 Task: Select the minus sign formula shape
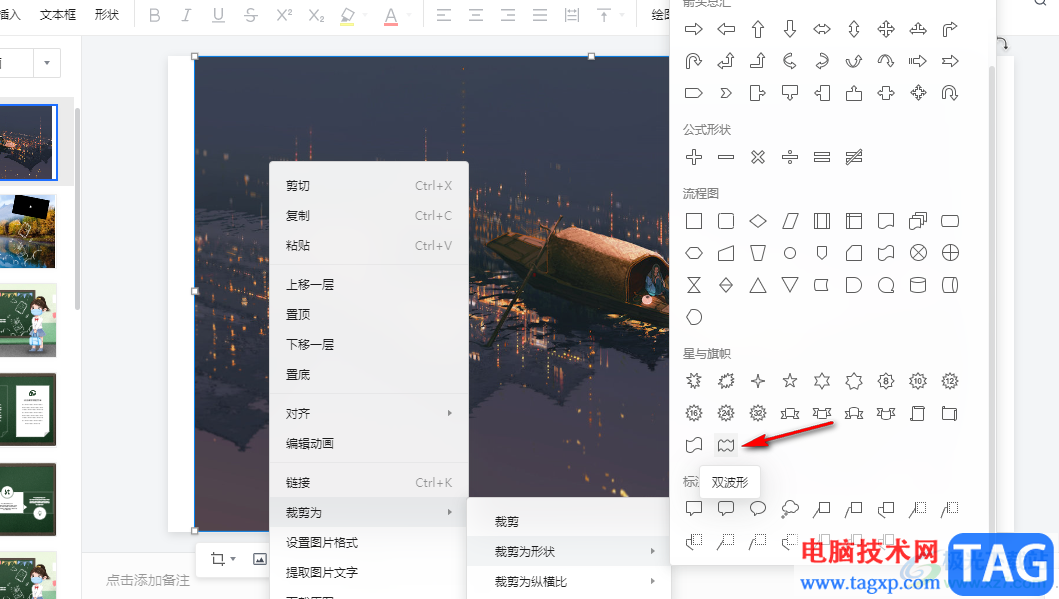point(725,157)
